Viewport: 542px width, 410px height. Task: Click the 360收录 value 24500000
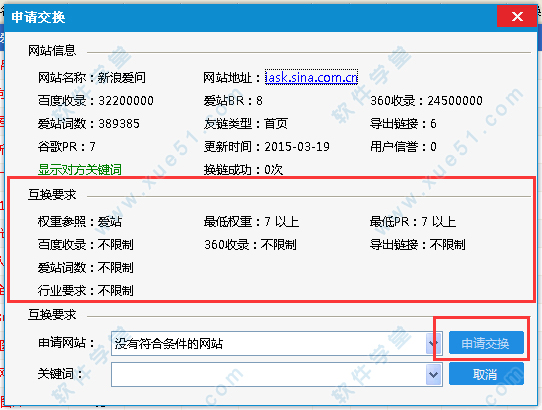(x=455, y=101)
